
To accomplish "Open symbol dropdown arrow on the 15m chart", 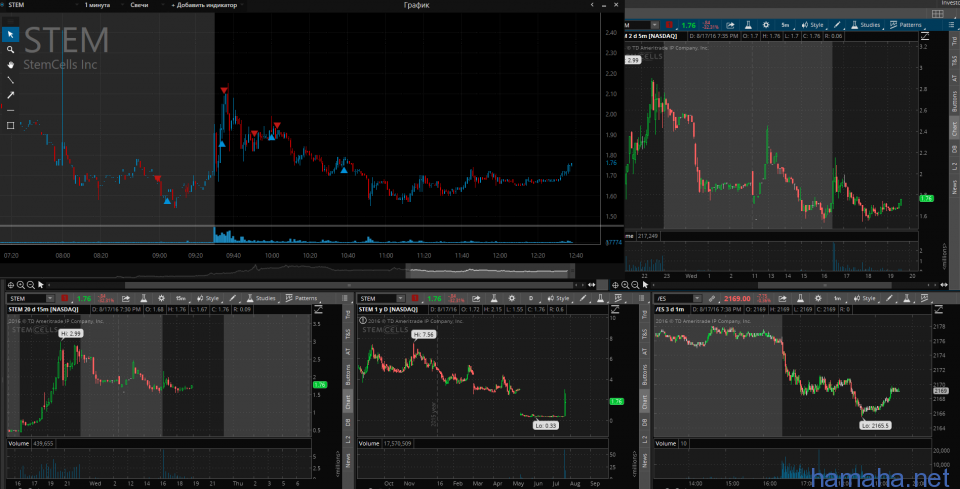I will click(50, 299).
